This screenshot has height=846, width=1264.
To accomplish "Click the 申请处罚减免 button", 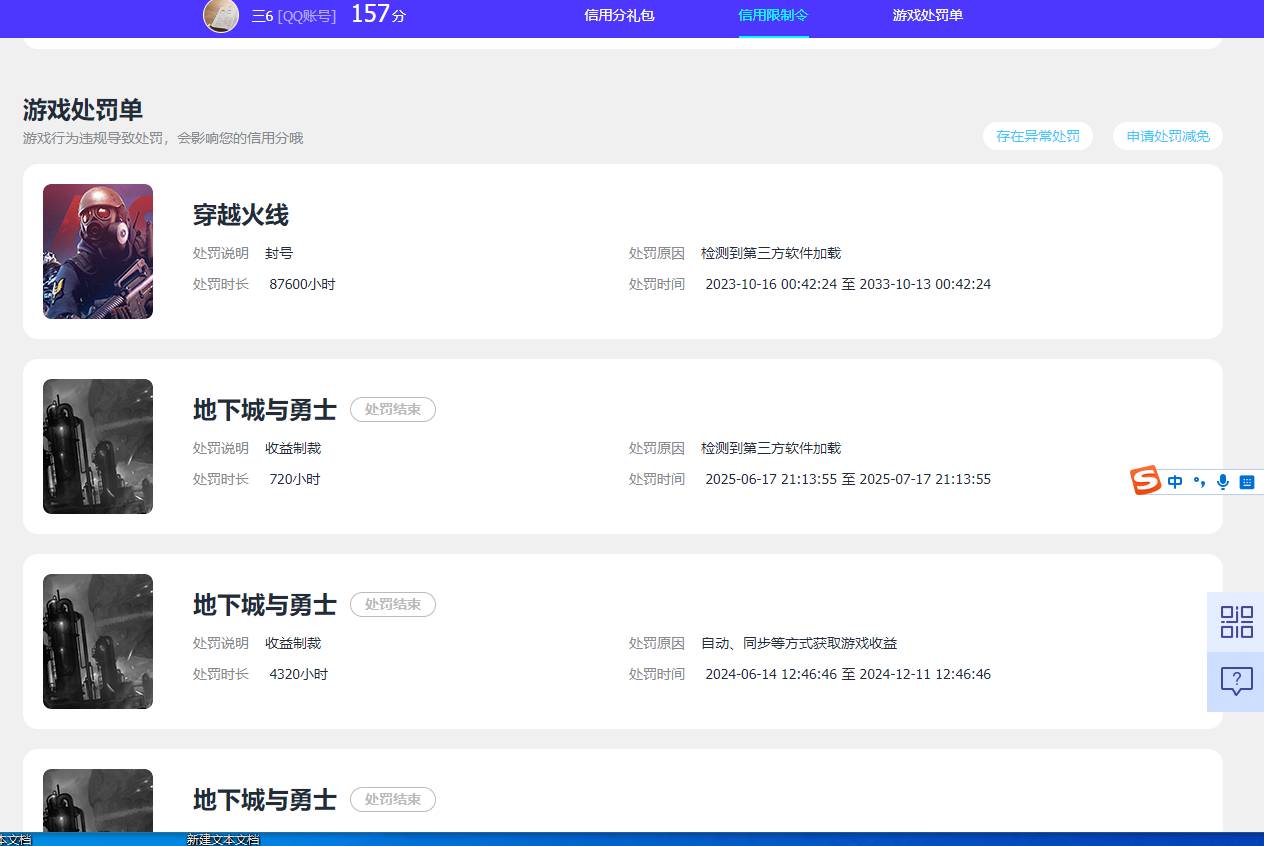I will pos(1167,136).
